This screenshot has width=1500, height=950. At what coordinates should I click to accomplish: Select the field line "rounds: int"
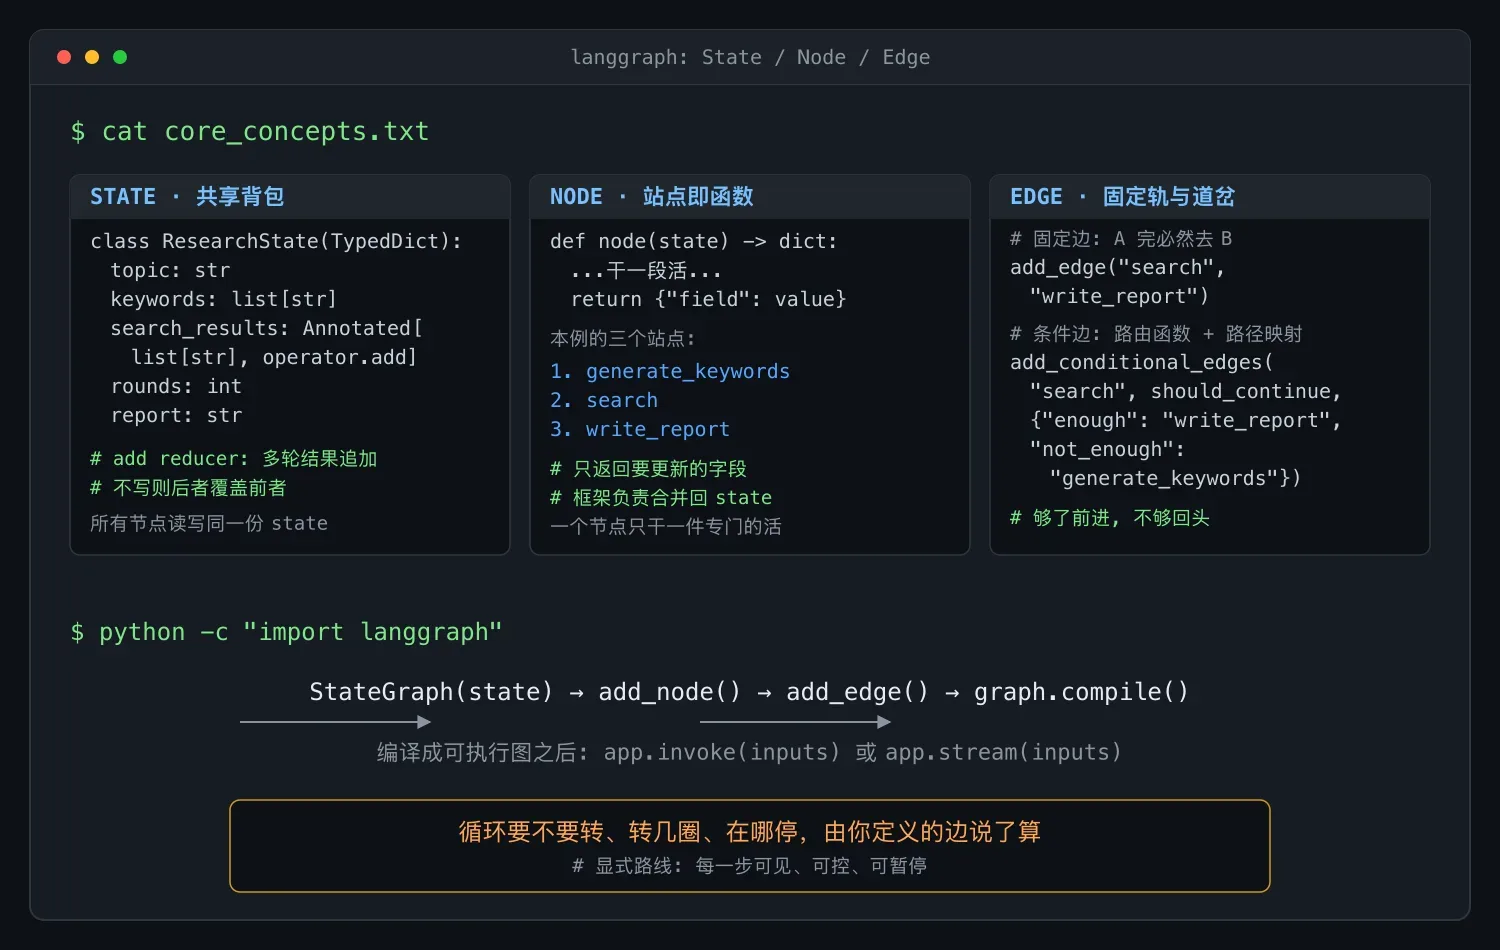176,386
